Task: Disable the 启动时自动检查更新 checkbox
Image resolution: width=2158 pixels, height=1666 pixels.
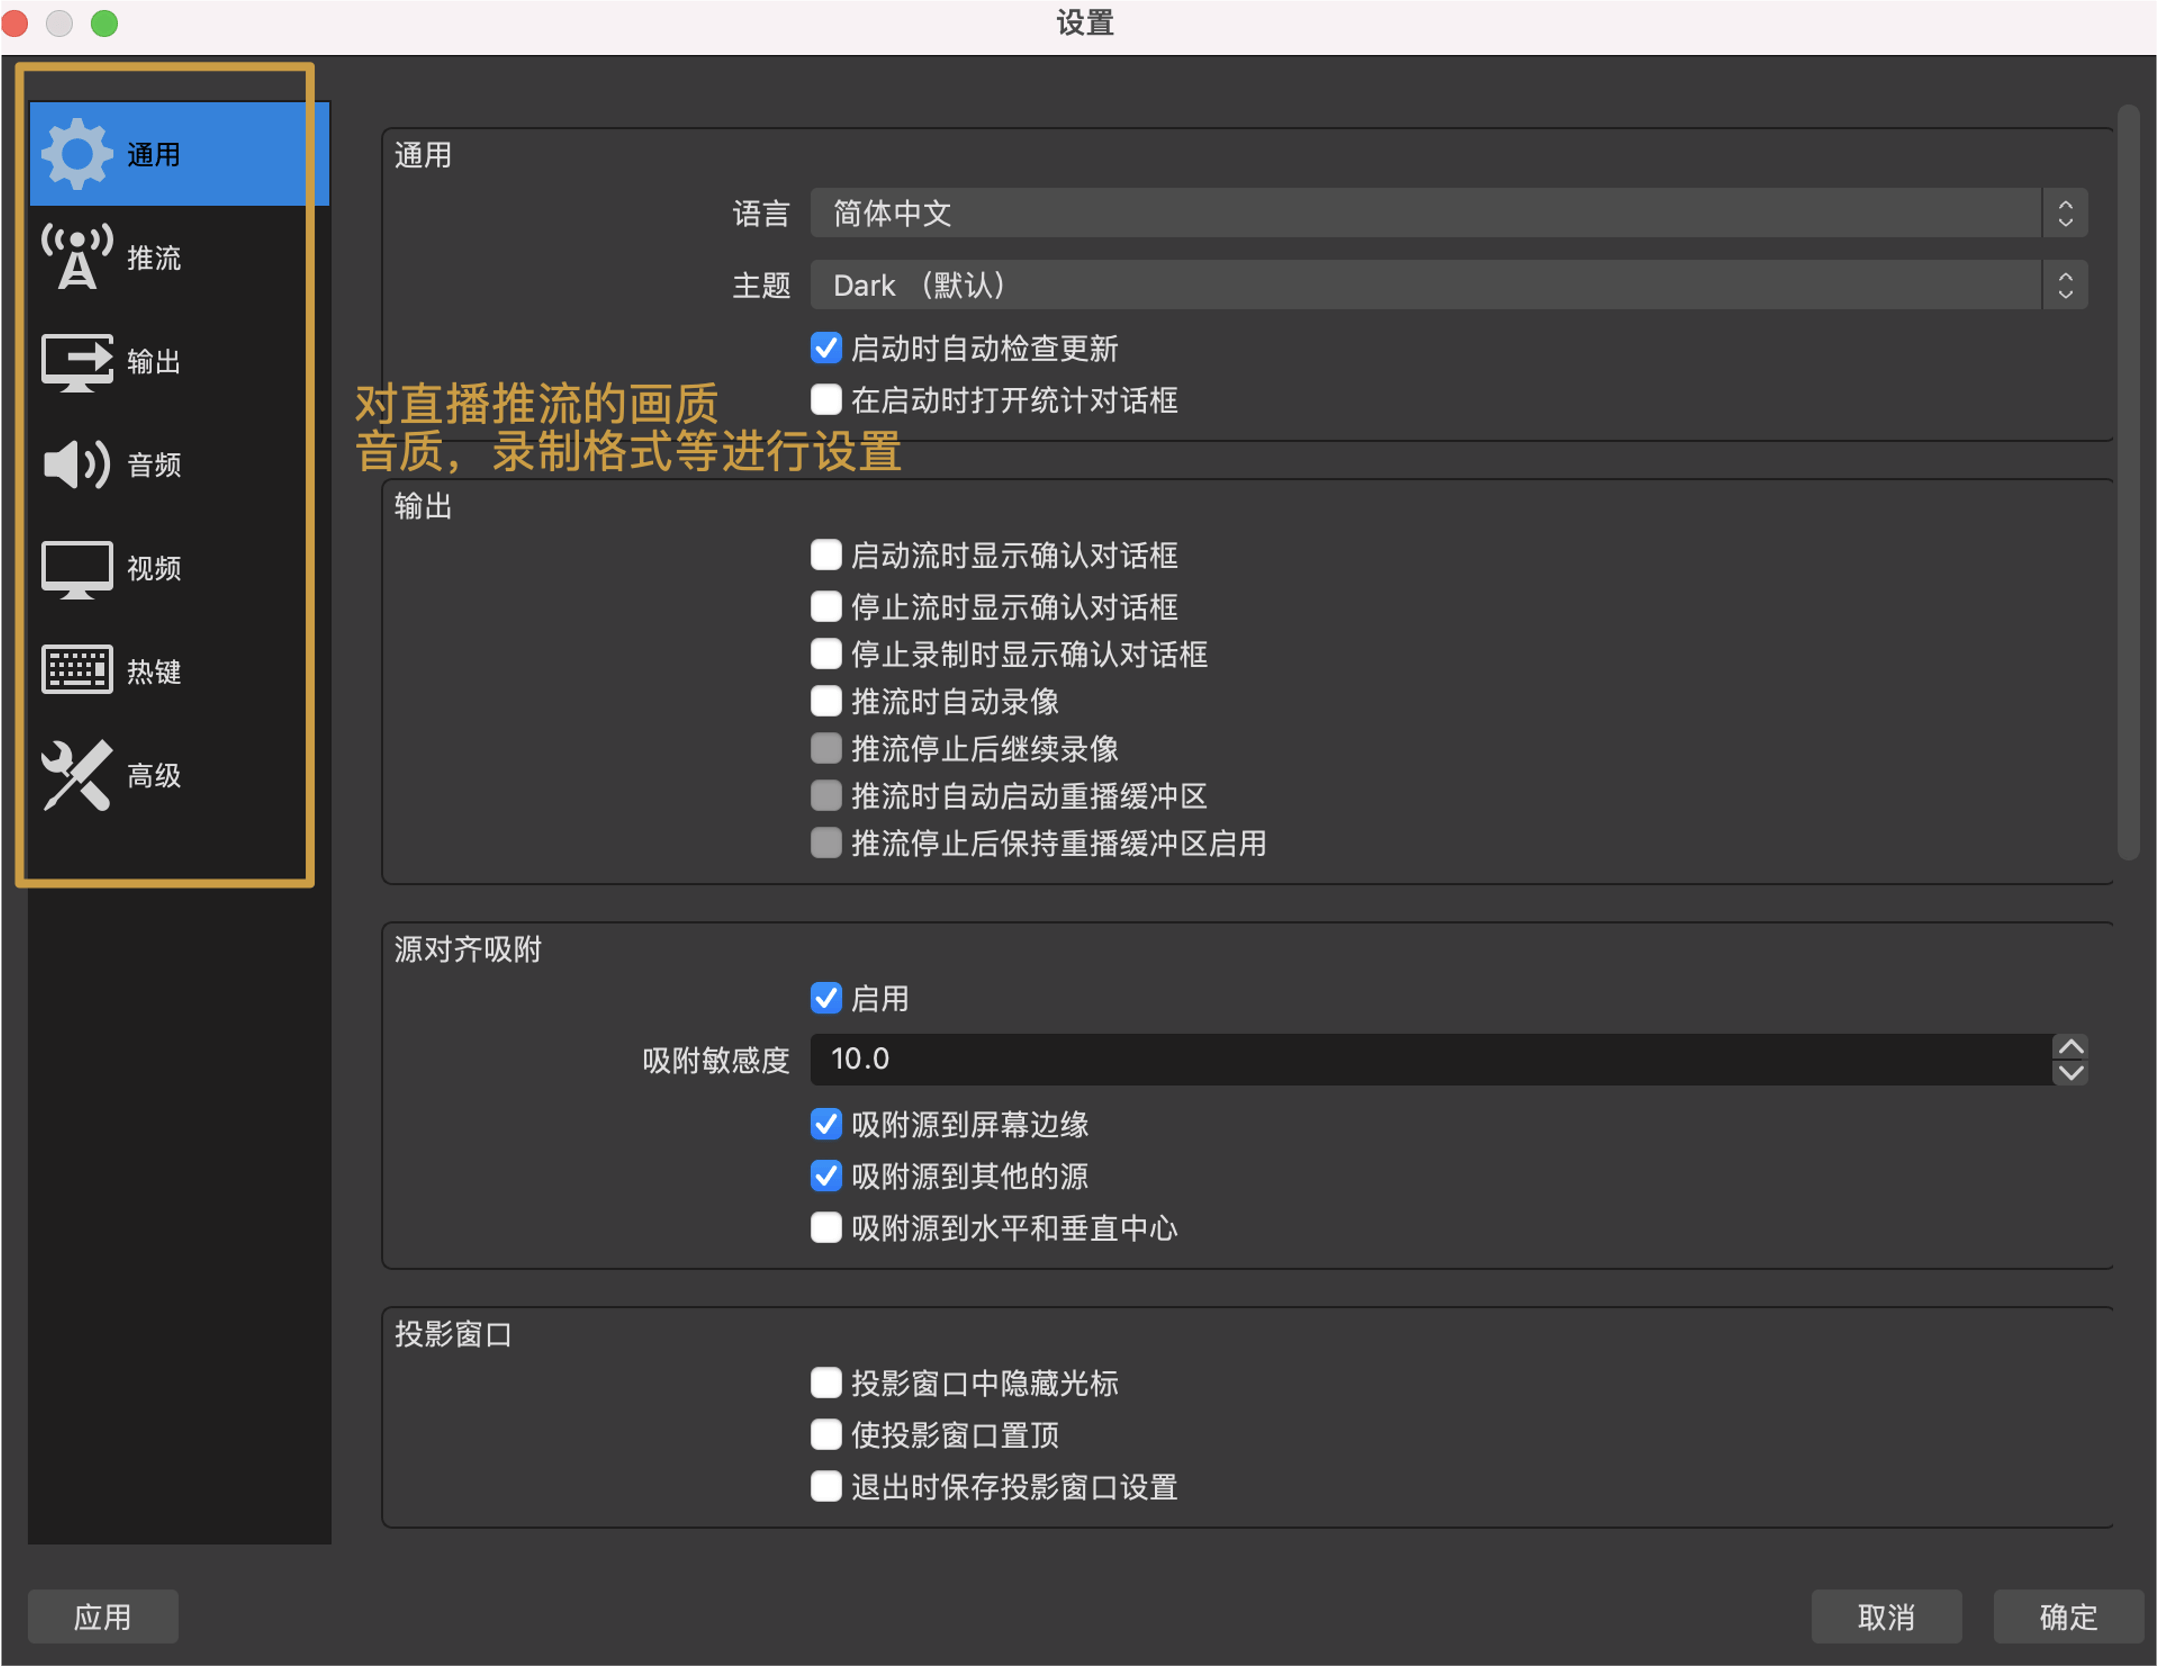Action: pos(826,348)
